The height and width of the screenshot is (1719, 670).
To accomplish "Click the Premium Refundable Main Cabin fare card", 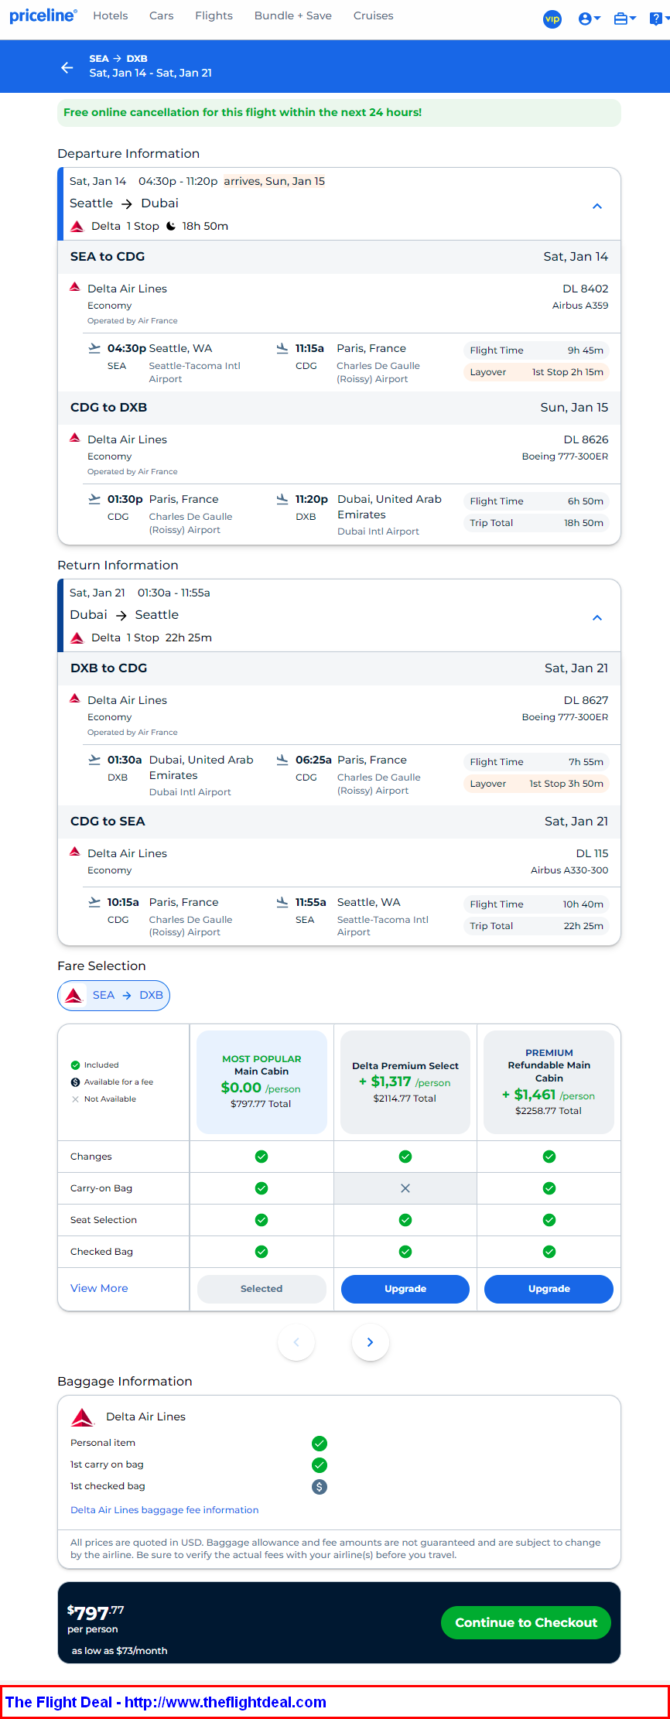I will click(x=549, y=1081).
